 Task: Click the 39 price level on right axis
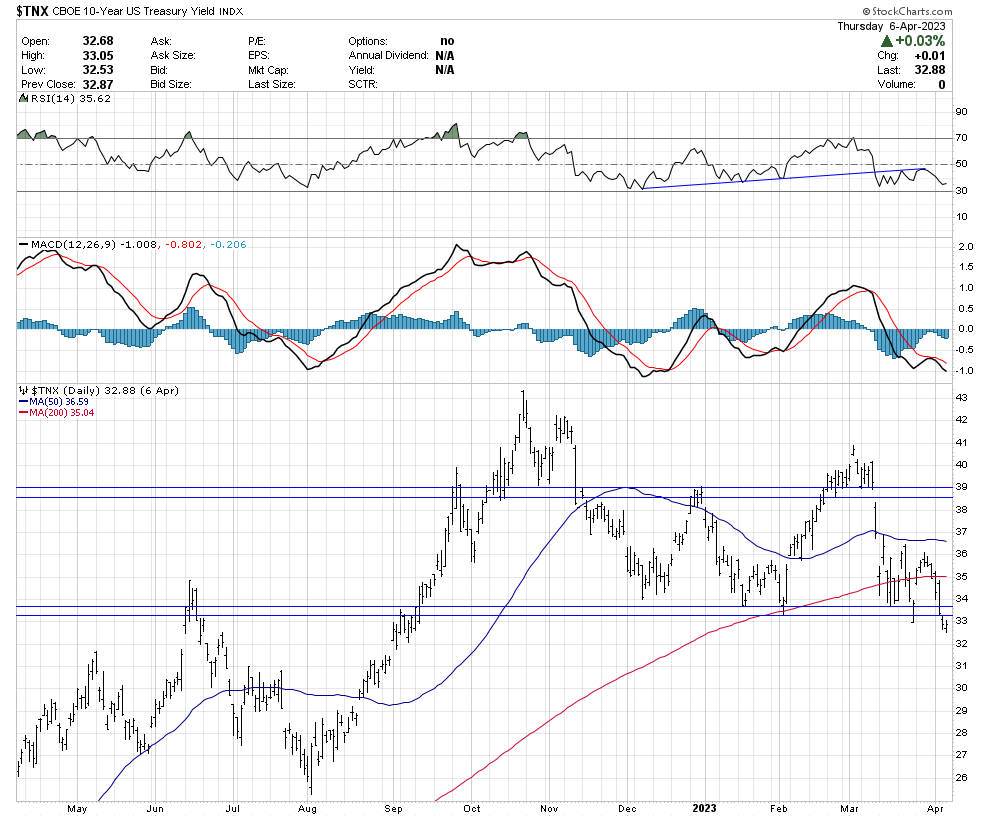coord(961,487)
